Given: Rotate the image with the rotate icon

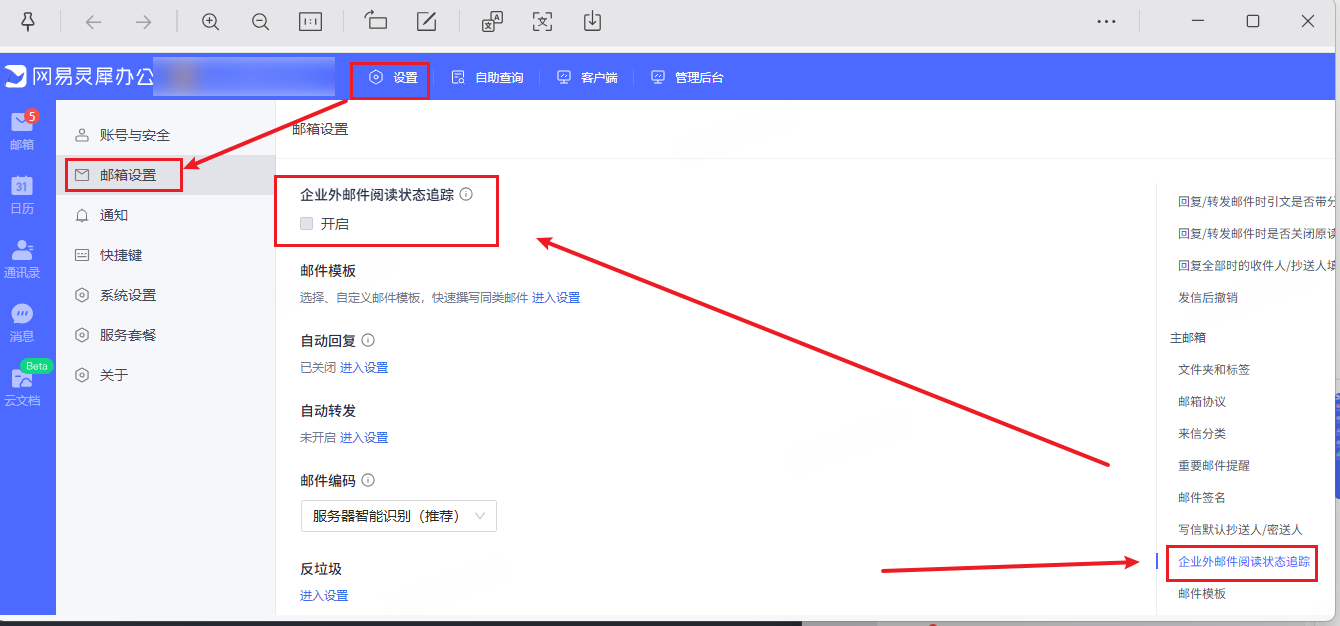Looking at the screenshot, I should point(376,21).
